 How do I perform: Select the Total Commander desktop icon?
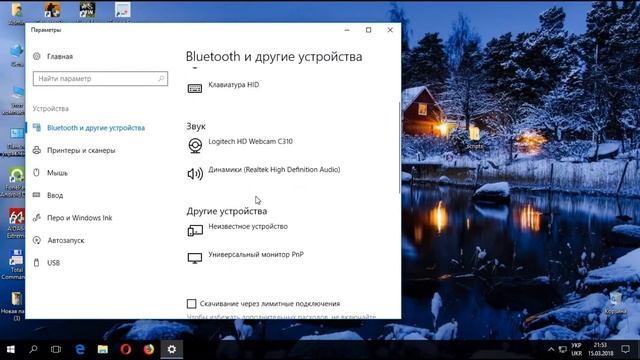pos(16,264)
